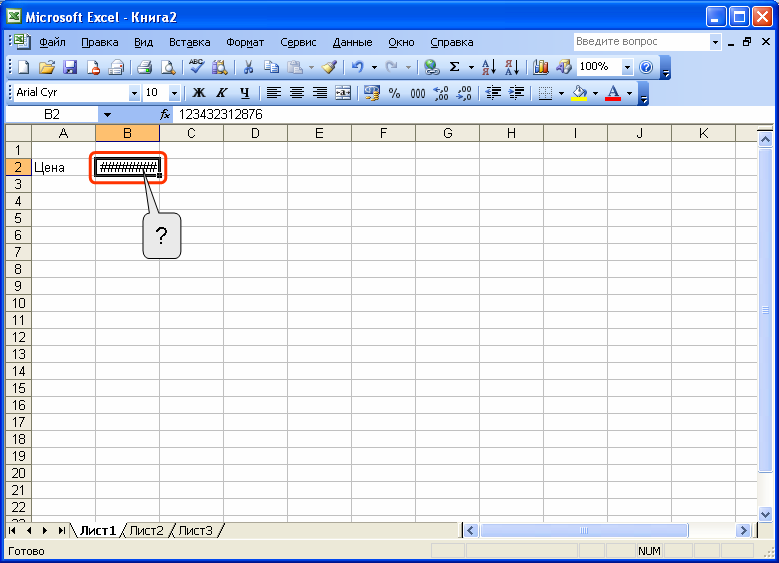Open the fill color palette dropdown
The height and width of the screenshot is (563, 779).
pyautogui.click(x=595, y=93)
